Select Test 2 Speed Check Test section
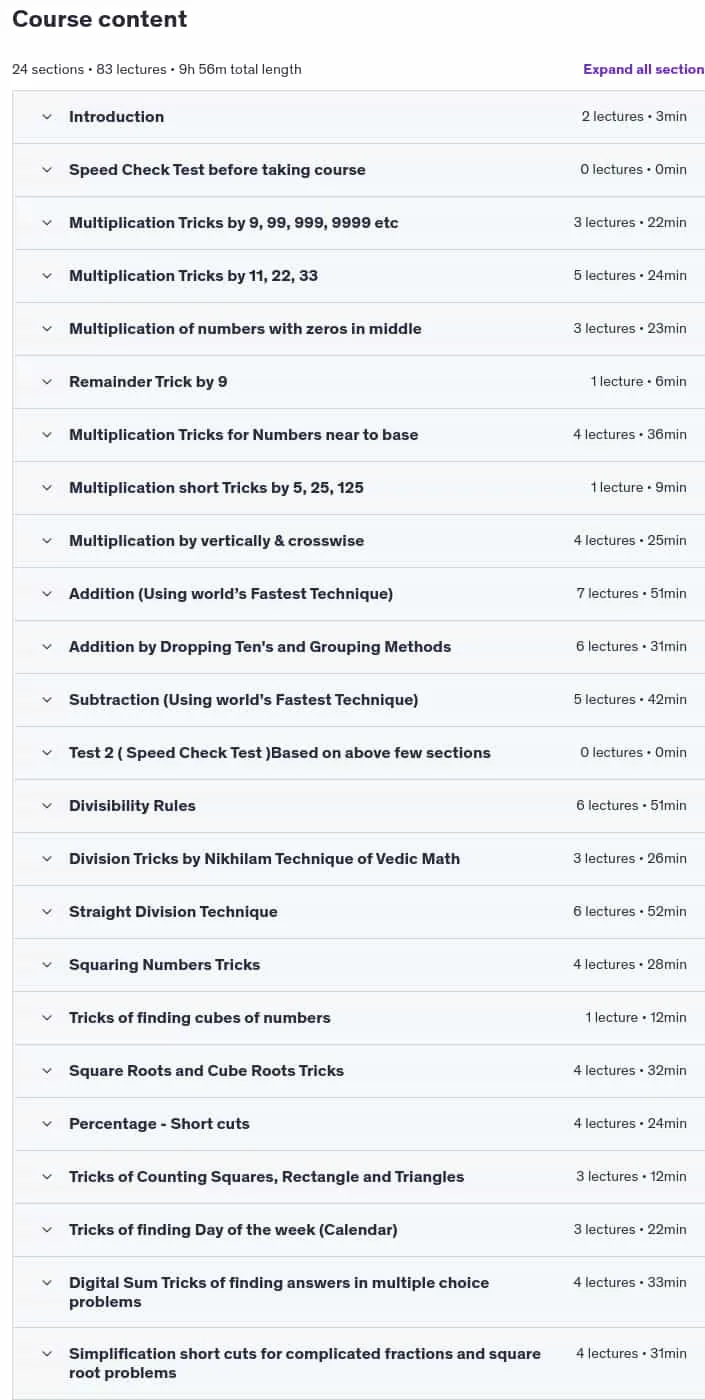This screenshot has width=705, height=1400. click(x=359, y=753)
